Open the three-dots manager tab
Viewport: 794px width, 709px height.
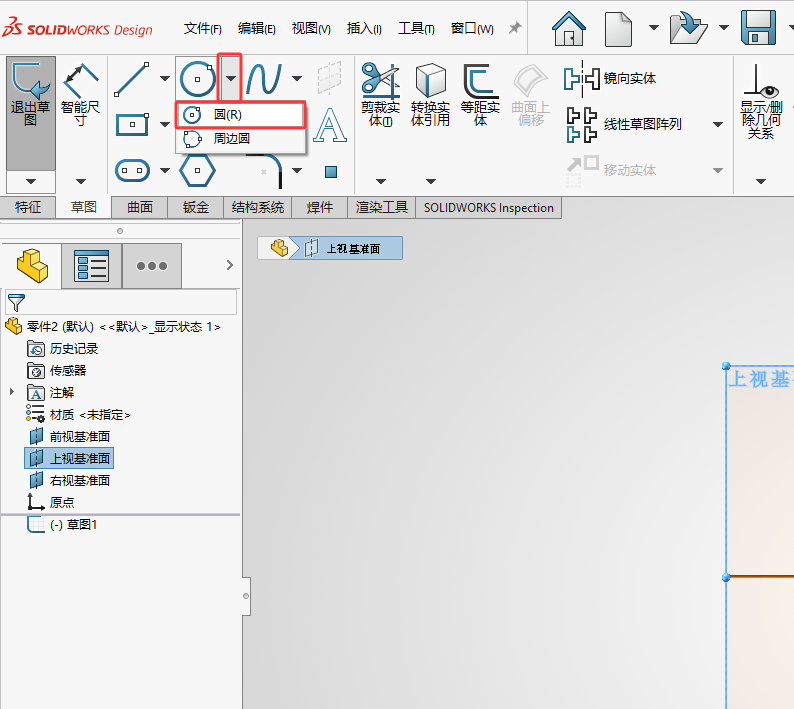tap(151, 265)
